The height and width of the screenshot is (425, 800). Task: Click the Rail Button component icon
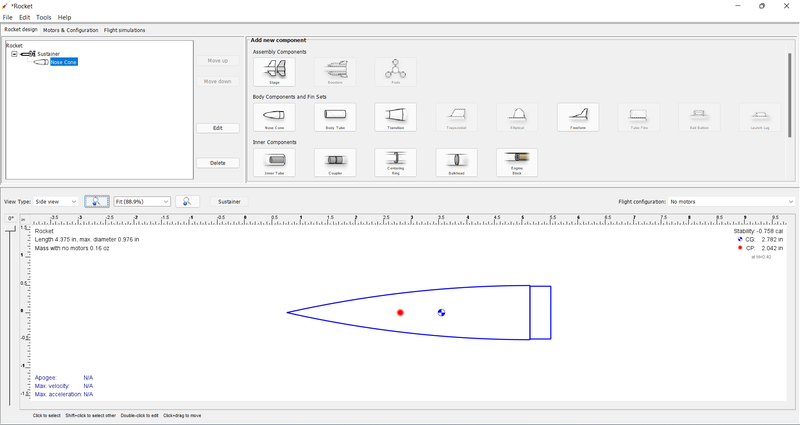pos(699,117)
